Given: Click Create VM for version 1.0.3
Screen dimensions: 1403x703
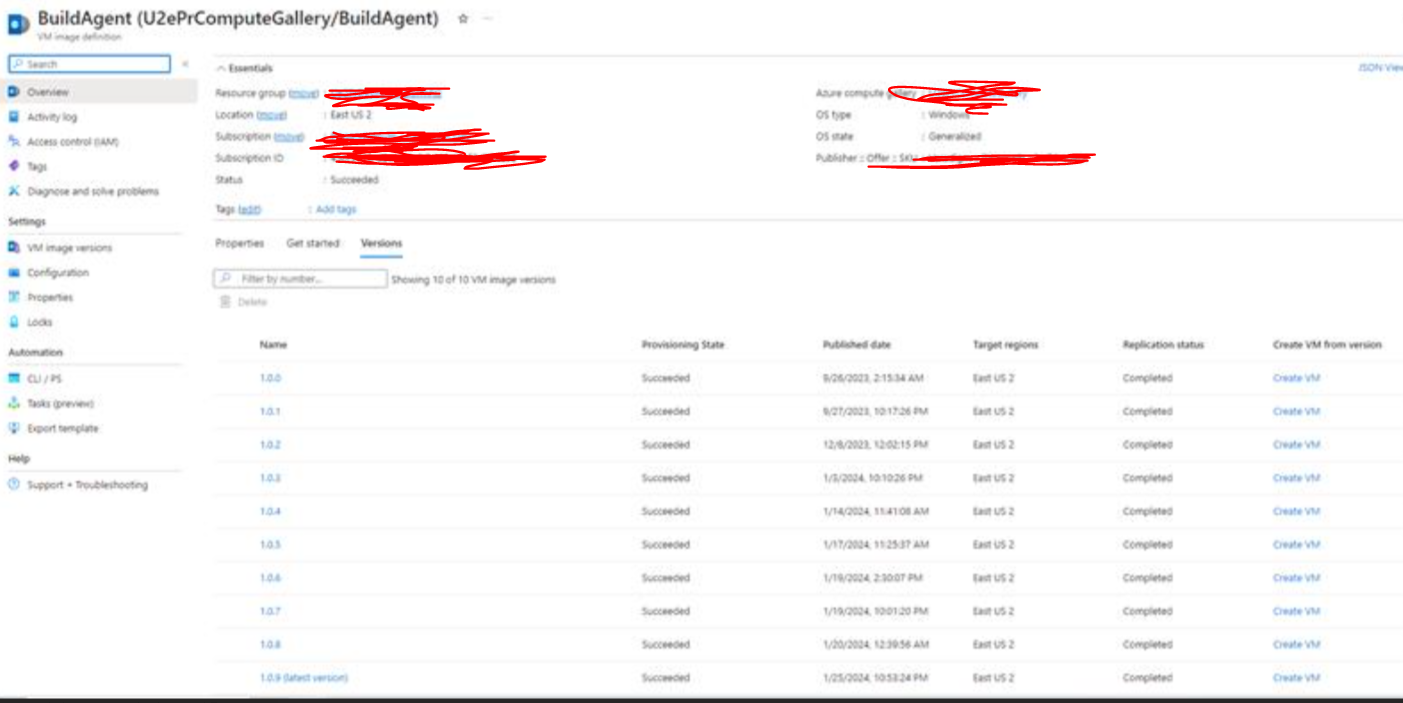Looking at the screenshot, I should pos(1296,478).
